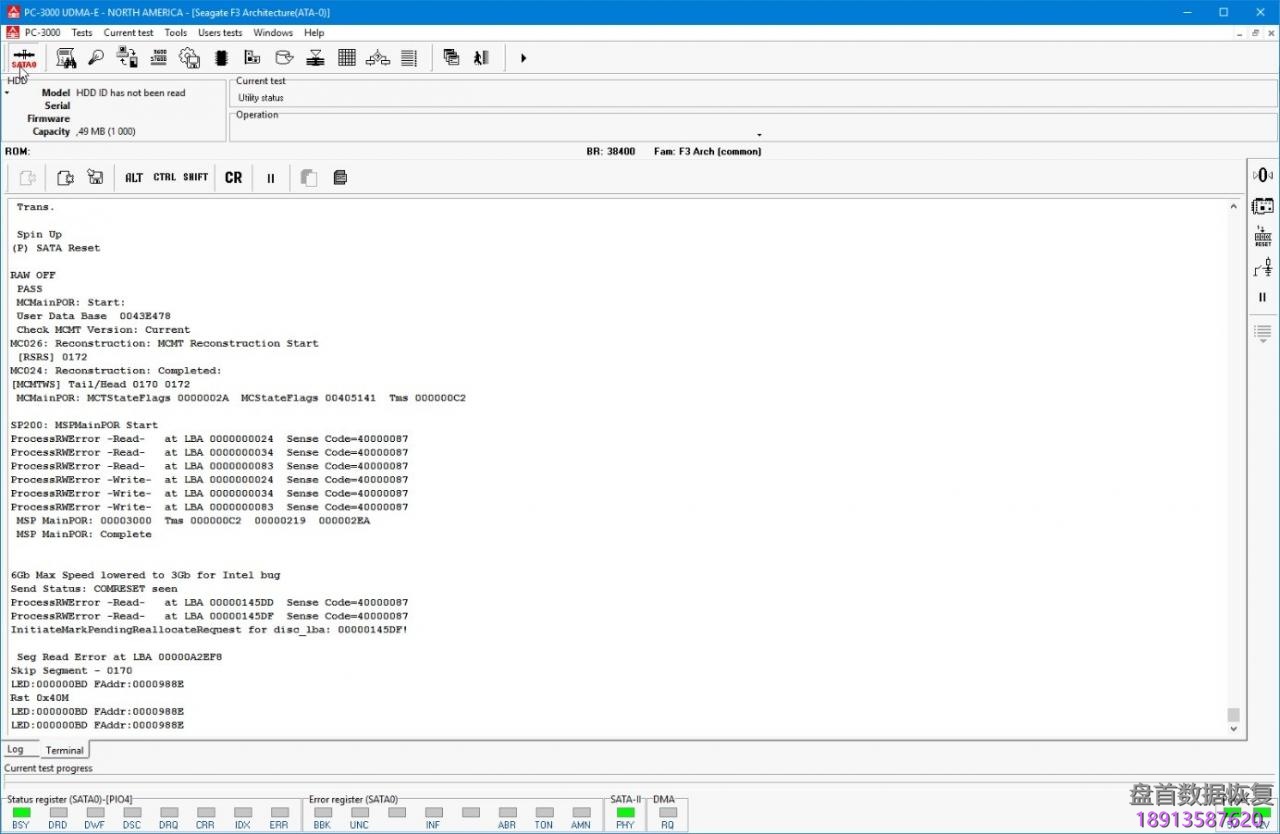
Task: Switch to the Log tab
Action: tap(16, 750)
